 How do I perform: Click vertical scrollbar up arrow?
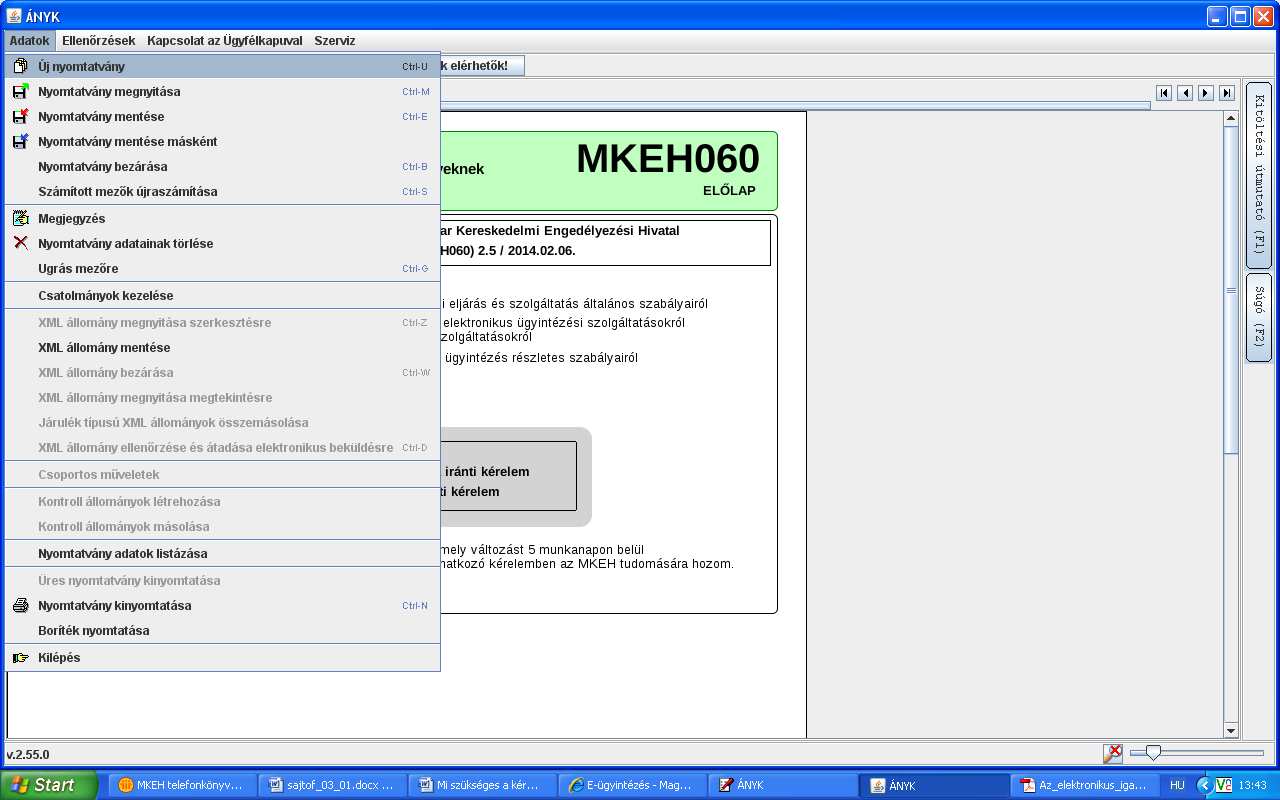pyautogui.click(x=1231, y=119)
